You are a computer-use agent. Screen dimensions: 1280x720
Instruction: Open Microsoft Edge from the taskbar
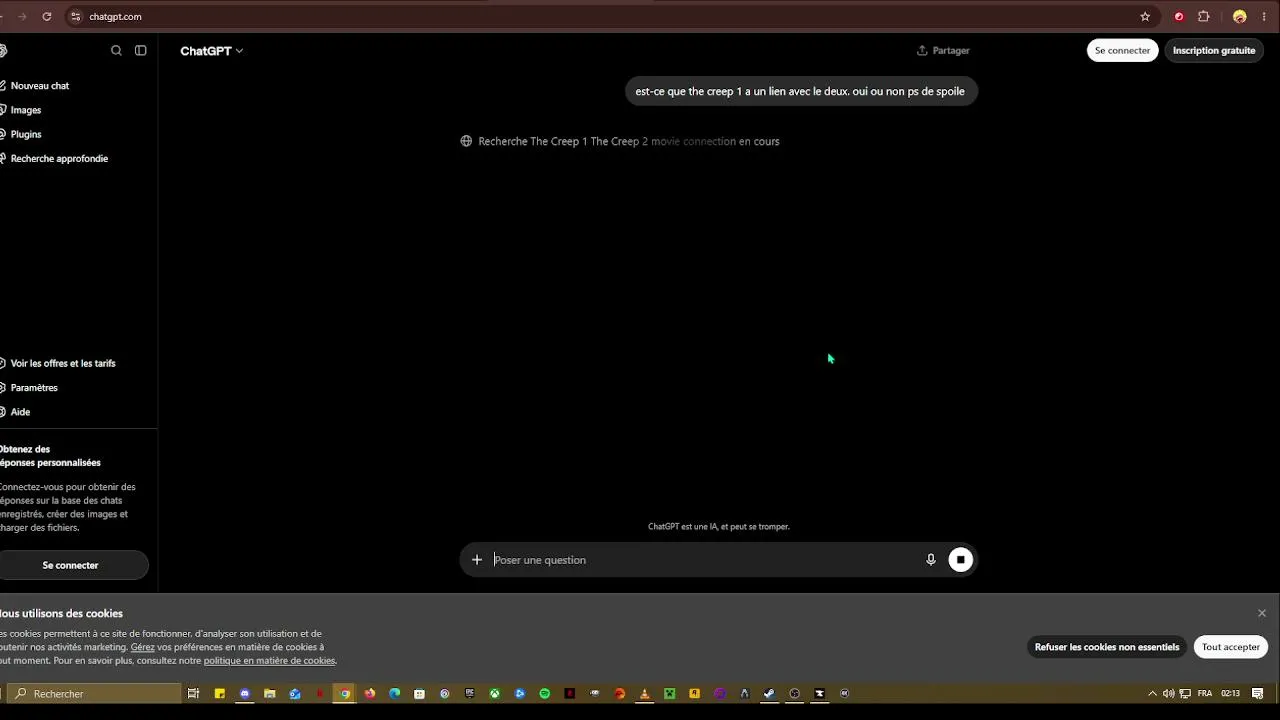point(394,693)
